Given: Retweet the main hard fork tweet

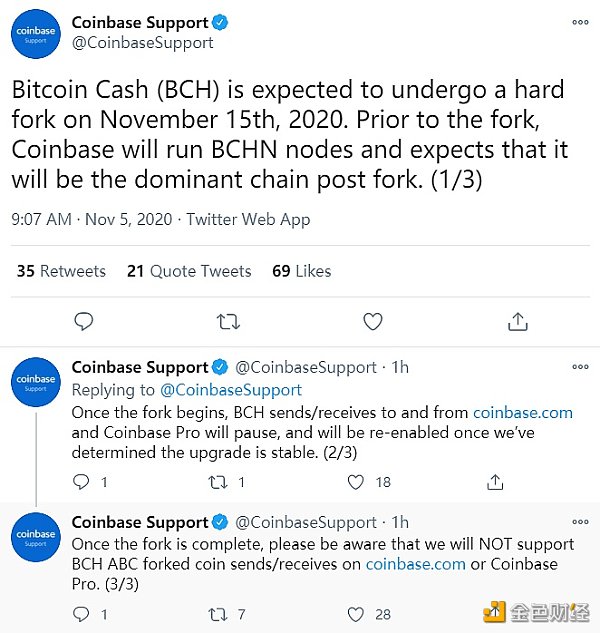Looking at the screenshot, I should (x=228, y=321).
